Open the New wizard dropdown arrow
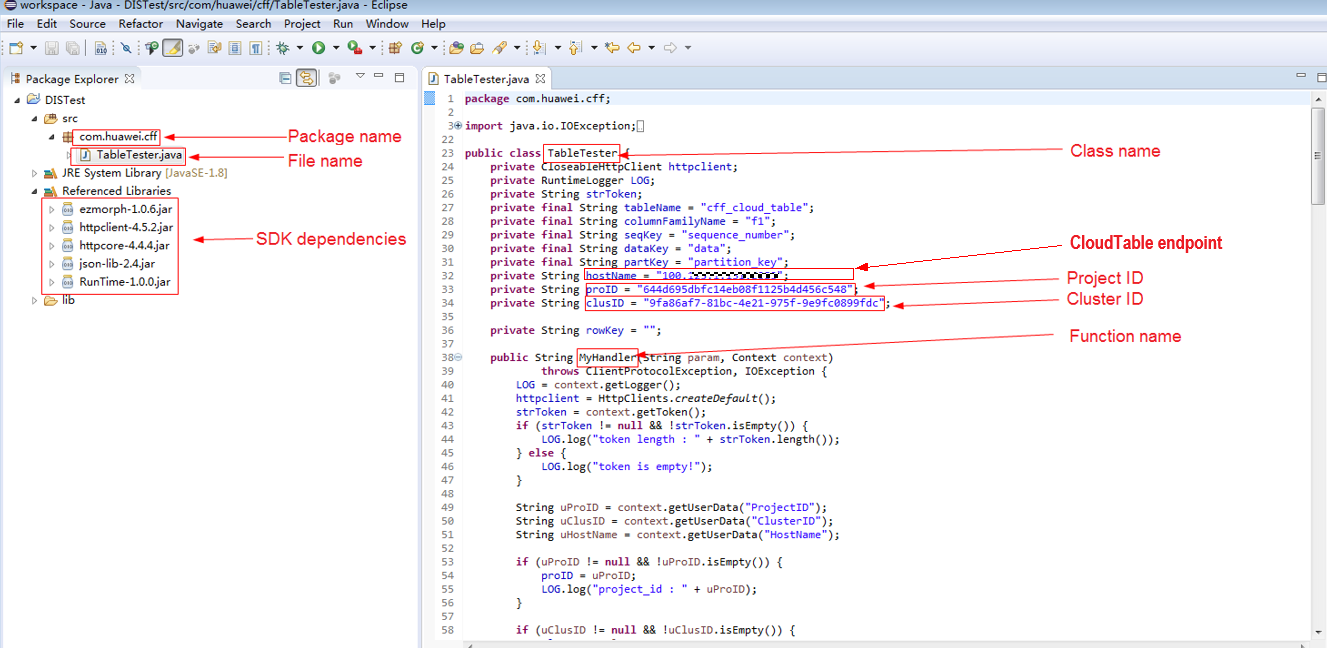Viewport: 1327px width, 648px height. [x=33, y=48]
